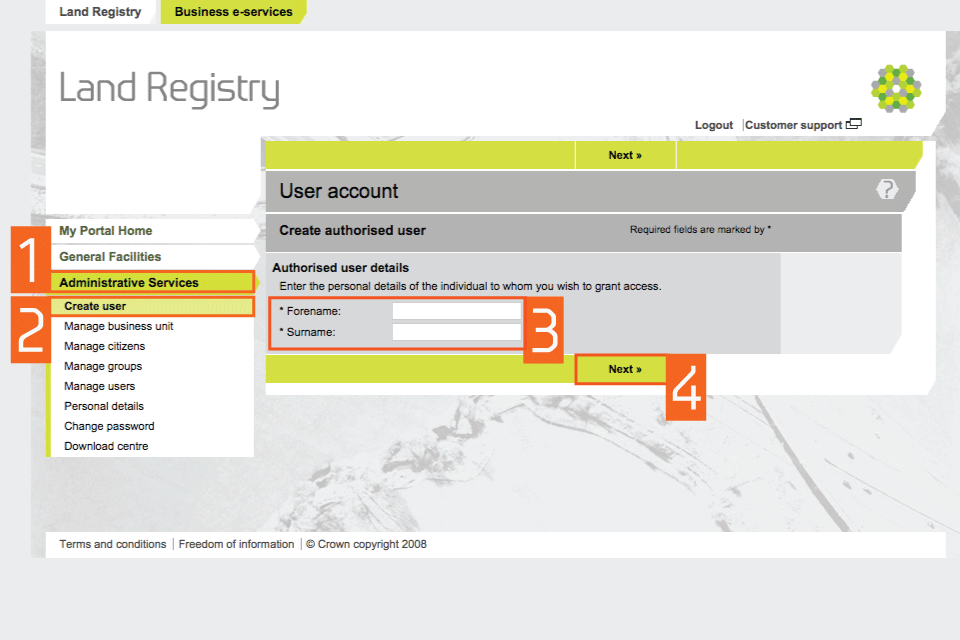
Task: Open the Land Registry tab
Action: (x=100, y=12)
